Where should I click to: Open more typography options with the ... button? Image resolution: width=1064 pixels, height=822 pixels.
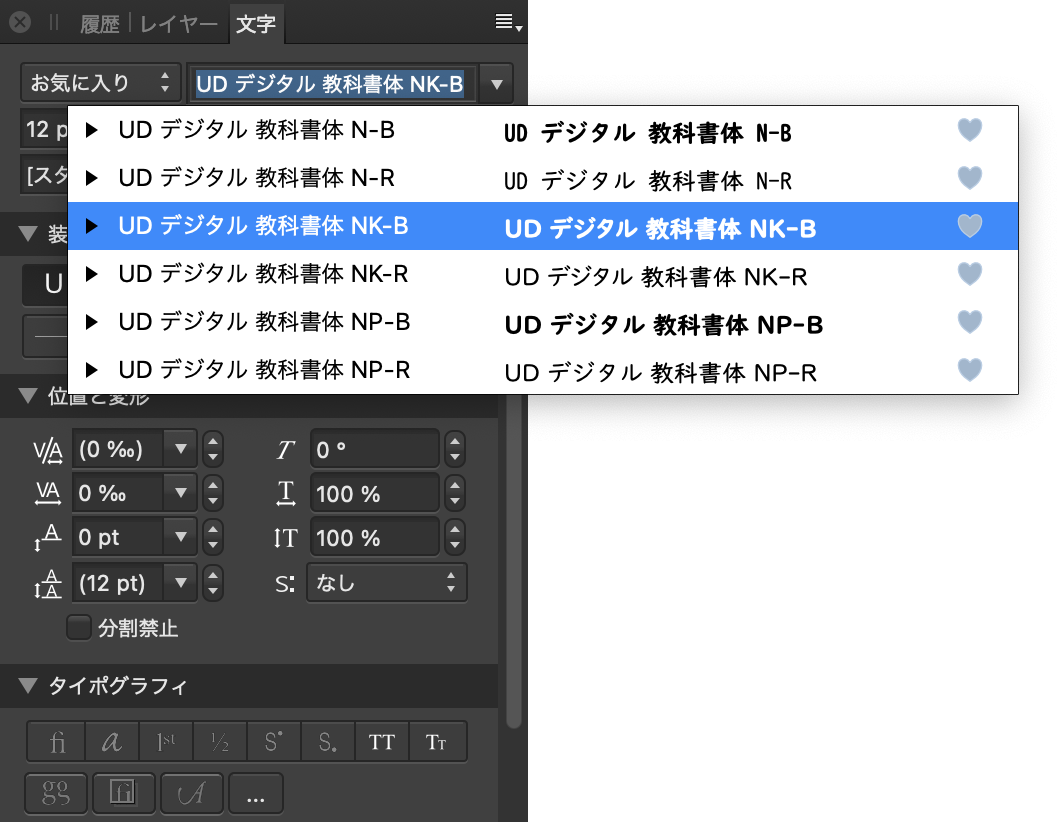click(x=256, y=793)
